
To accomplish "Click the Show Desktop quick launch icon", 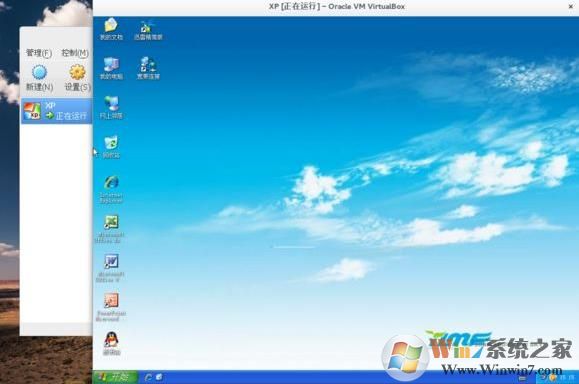I will 160,377.
